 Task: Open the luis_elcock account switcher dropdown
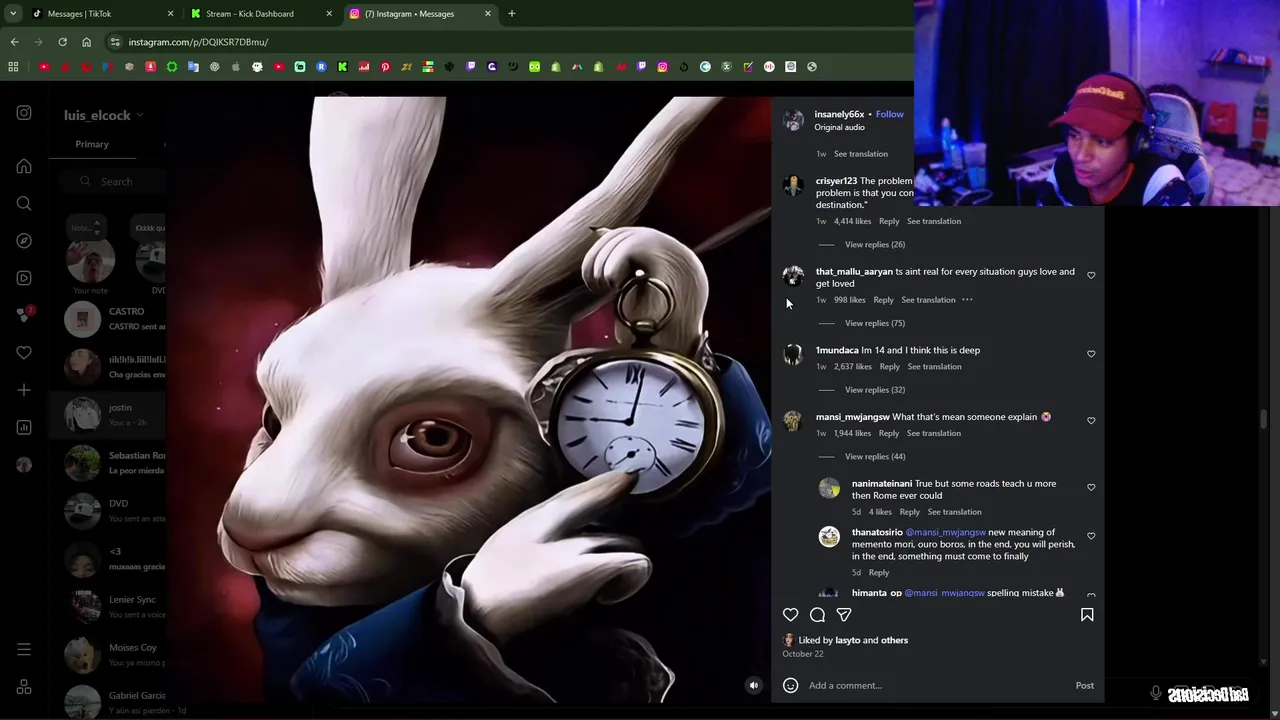[x=104, y=115]
